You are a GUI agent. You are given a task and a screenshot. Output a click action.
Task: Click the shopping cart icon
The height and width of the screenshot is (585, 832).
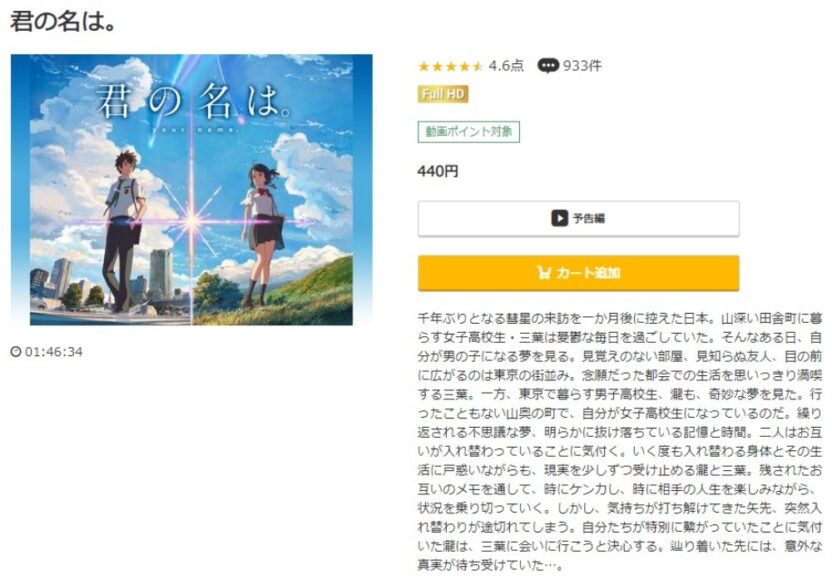[x=544, y=273]
